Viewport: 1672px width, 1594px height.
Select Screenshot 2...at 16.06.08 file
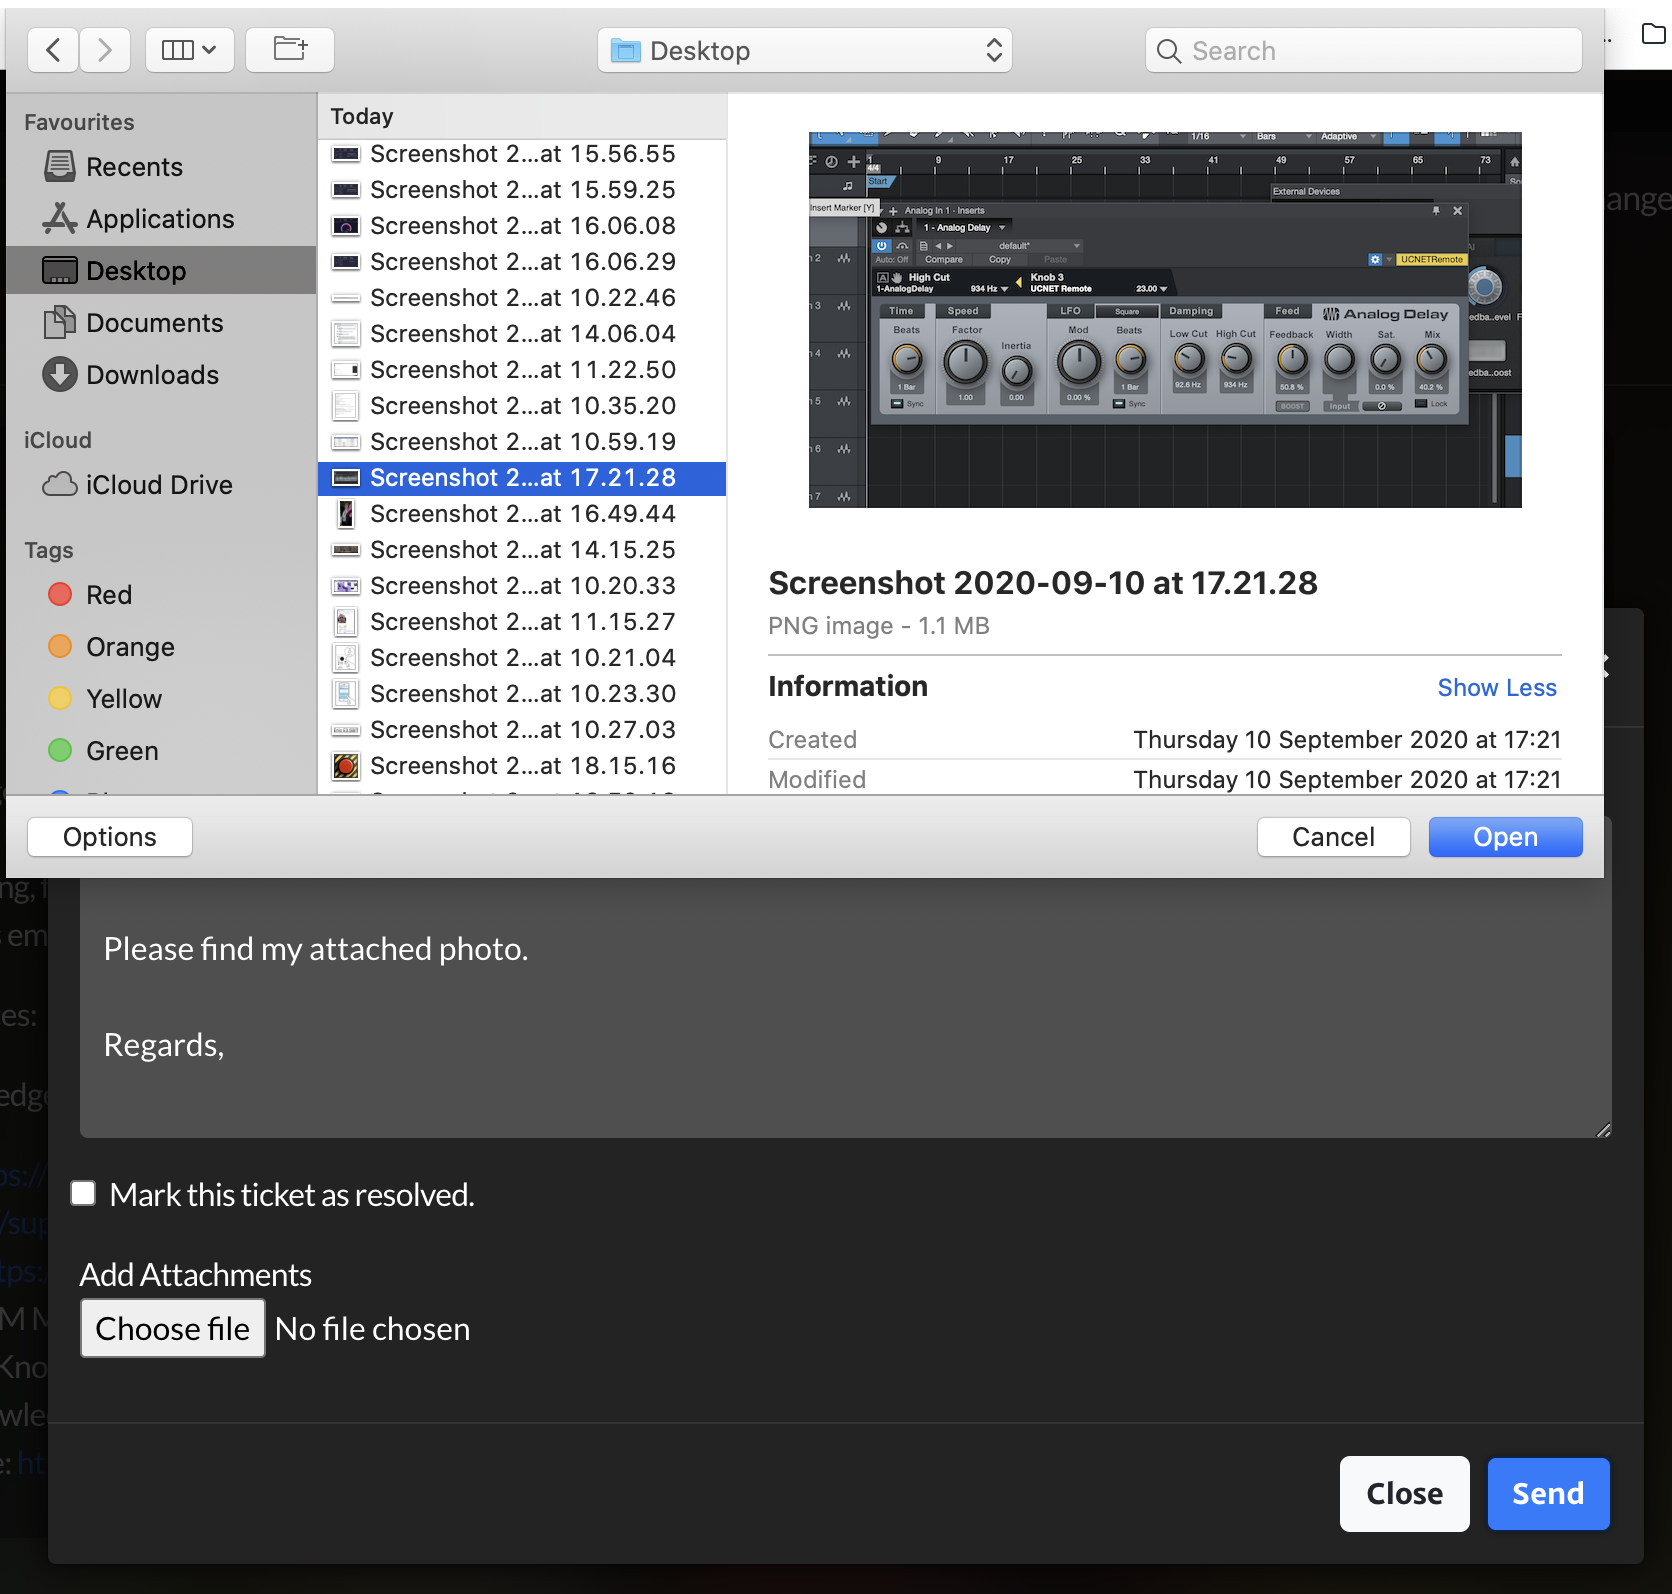522,226
